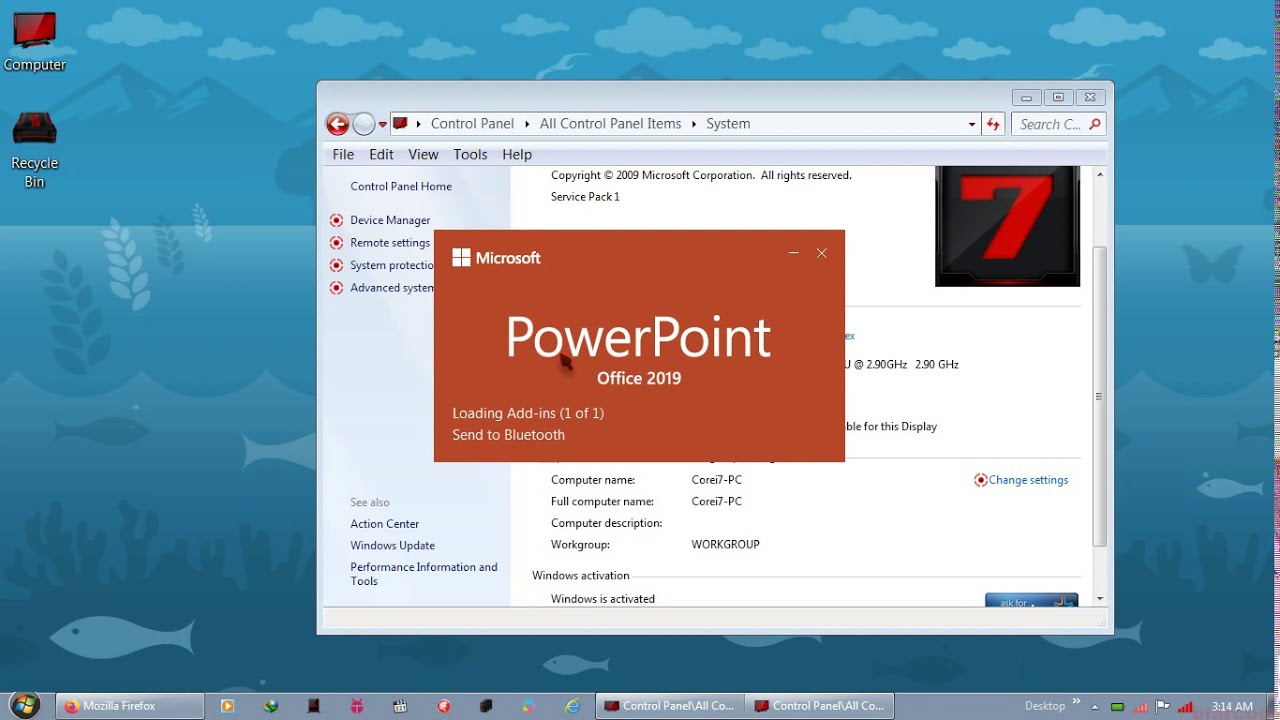Click the Computer name value Corei7-PC
1280x720 pixels.
717,480
